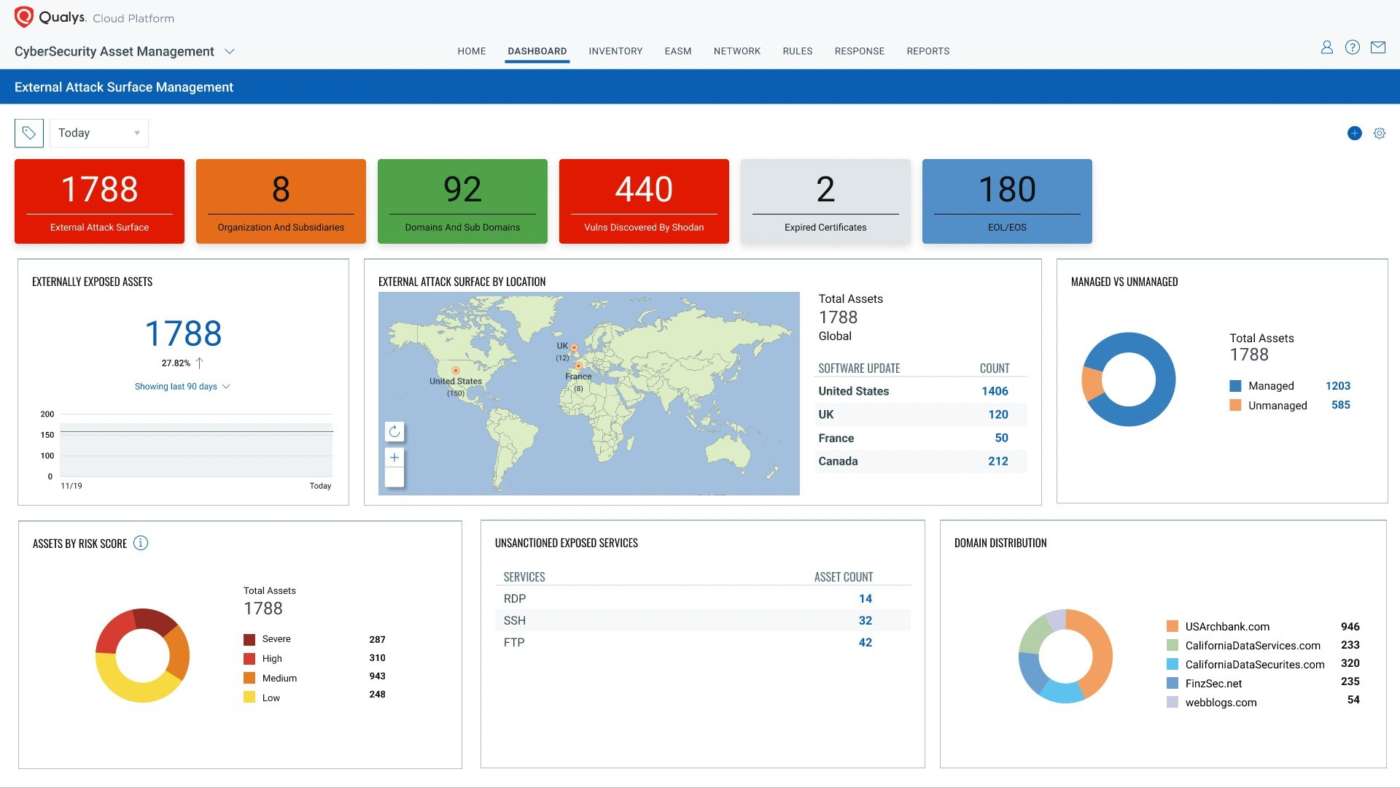Add a widget with the blue plus icon

pyautogui.click(x=1355, y=132)
